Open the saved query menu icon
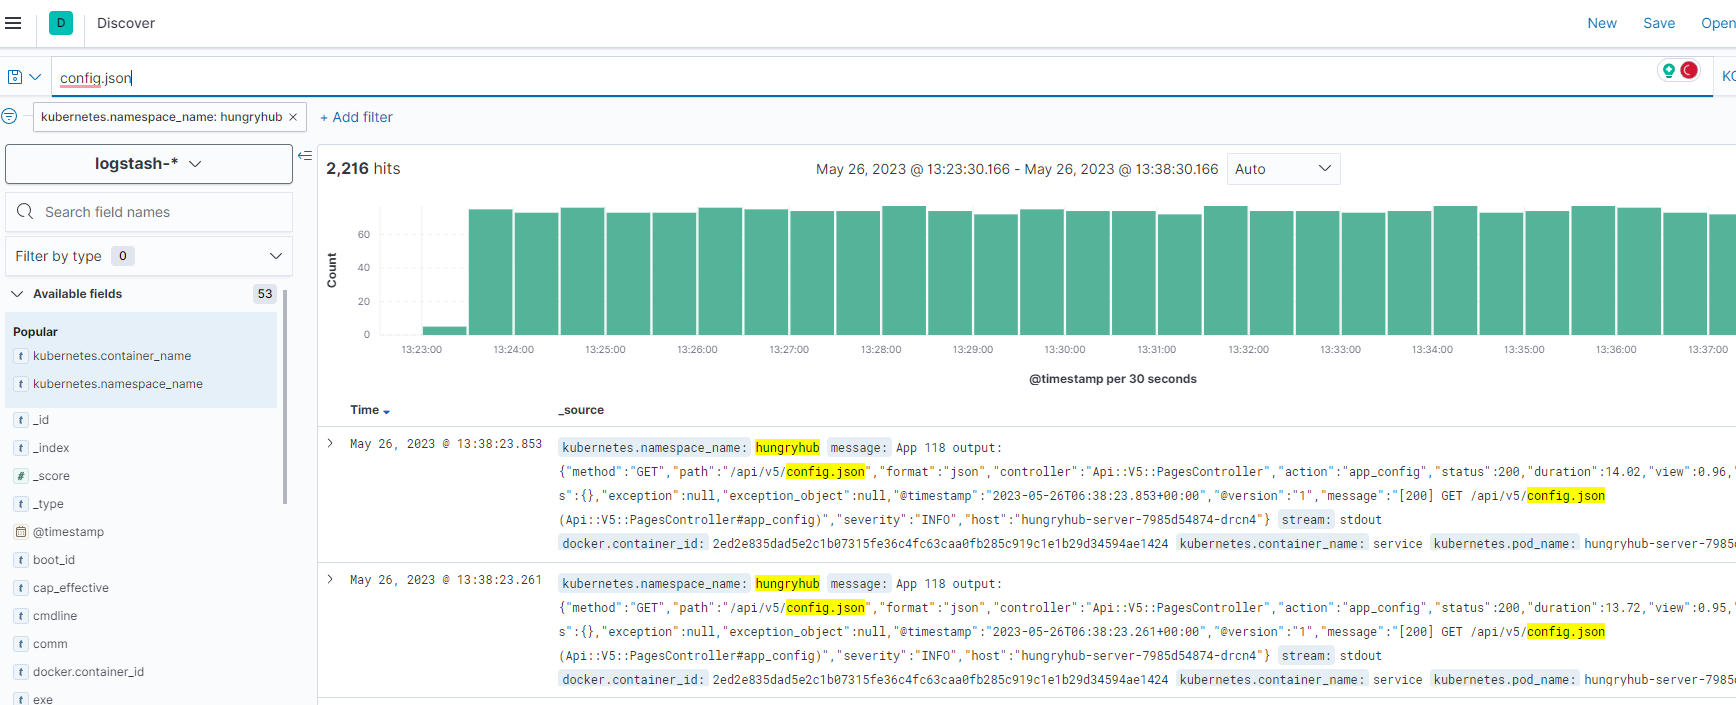The height and width of the screenshot is (705, 1736). [x=24, y=77]
